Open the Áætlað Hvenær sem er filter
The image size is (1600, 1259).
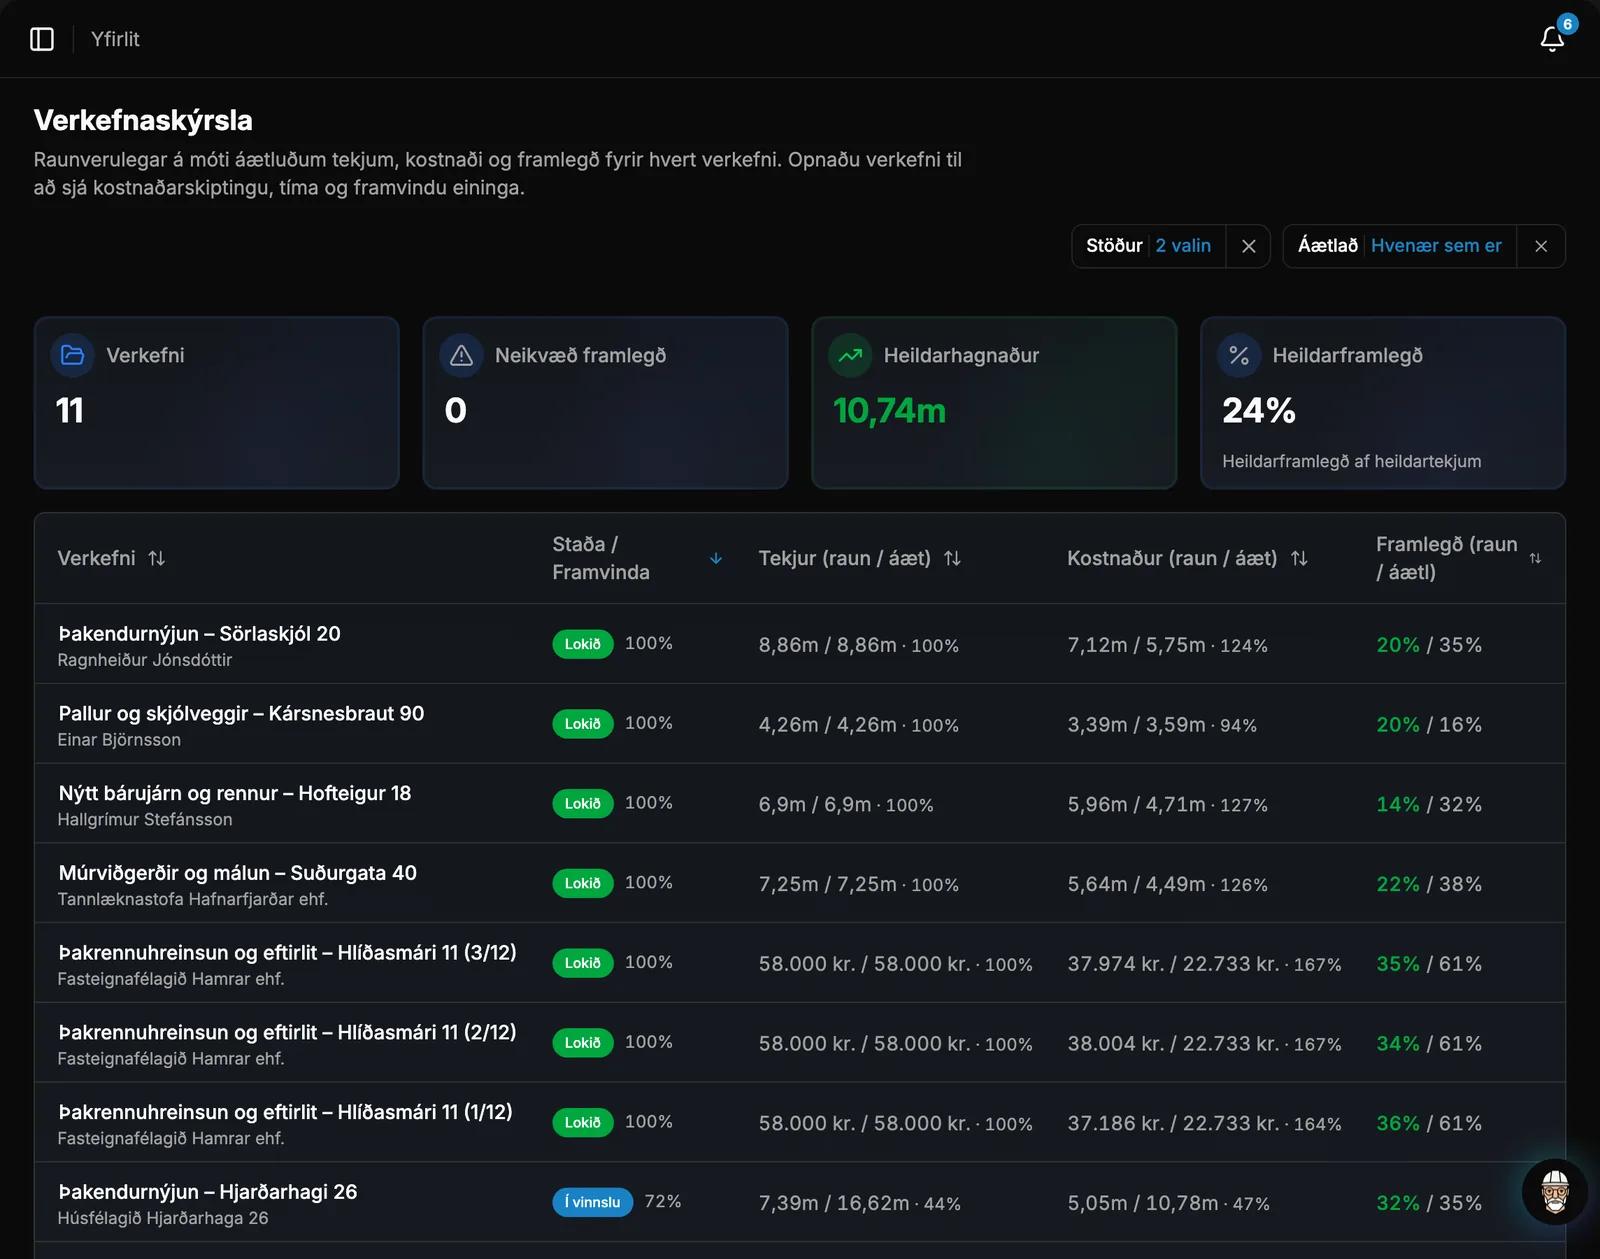[1400, 246]
